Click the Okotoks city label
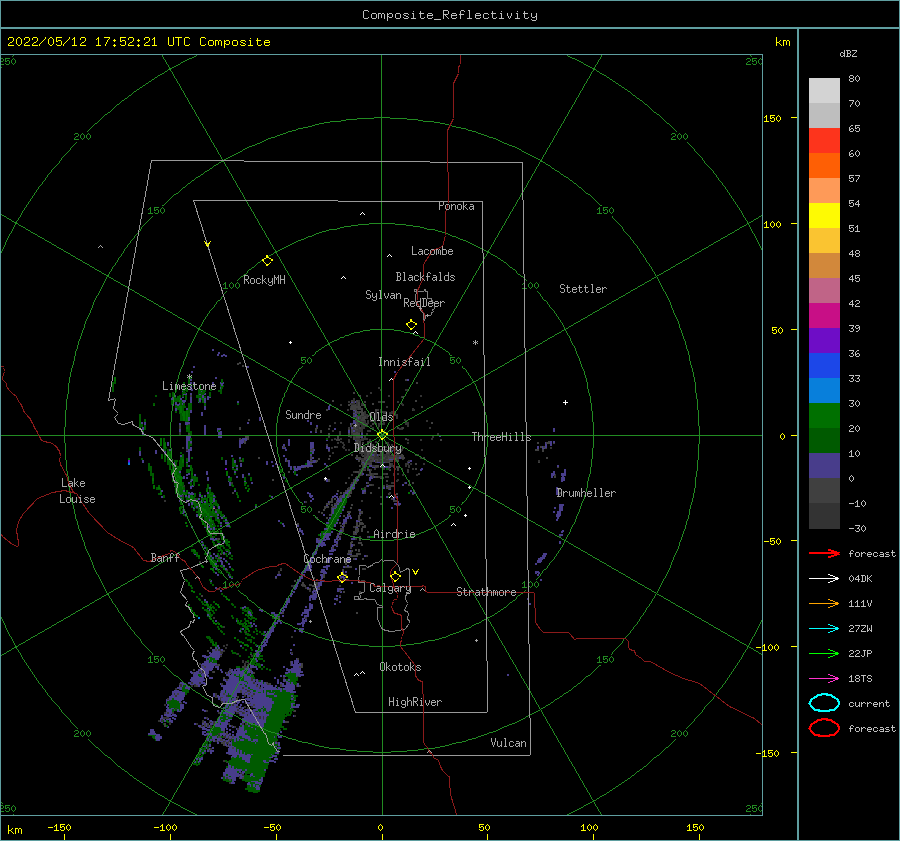Viewport: 900px width, 841px height. click(x=400, y=667)
